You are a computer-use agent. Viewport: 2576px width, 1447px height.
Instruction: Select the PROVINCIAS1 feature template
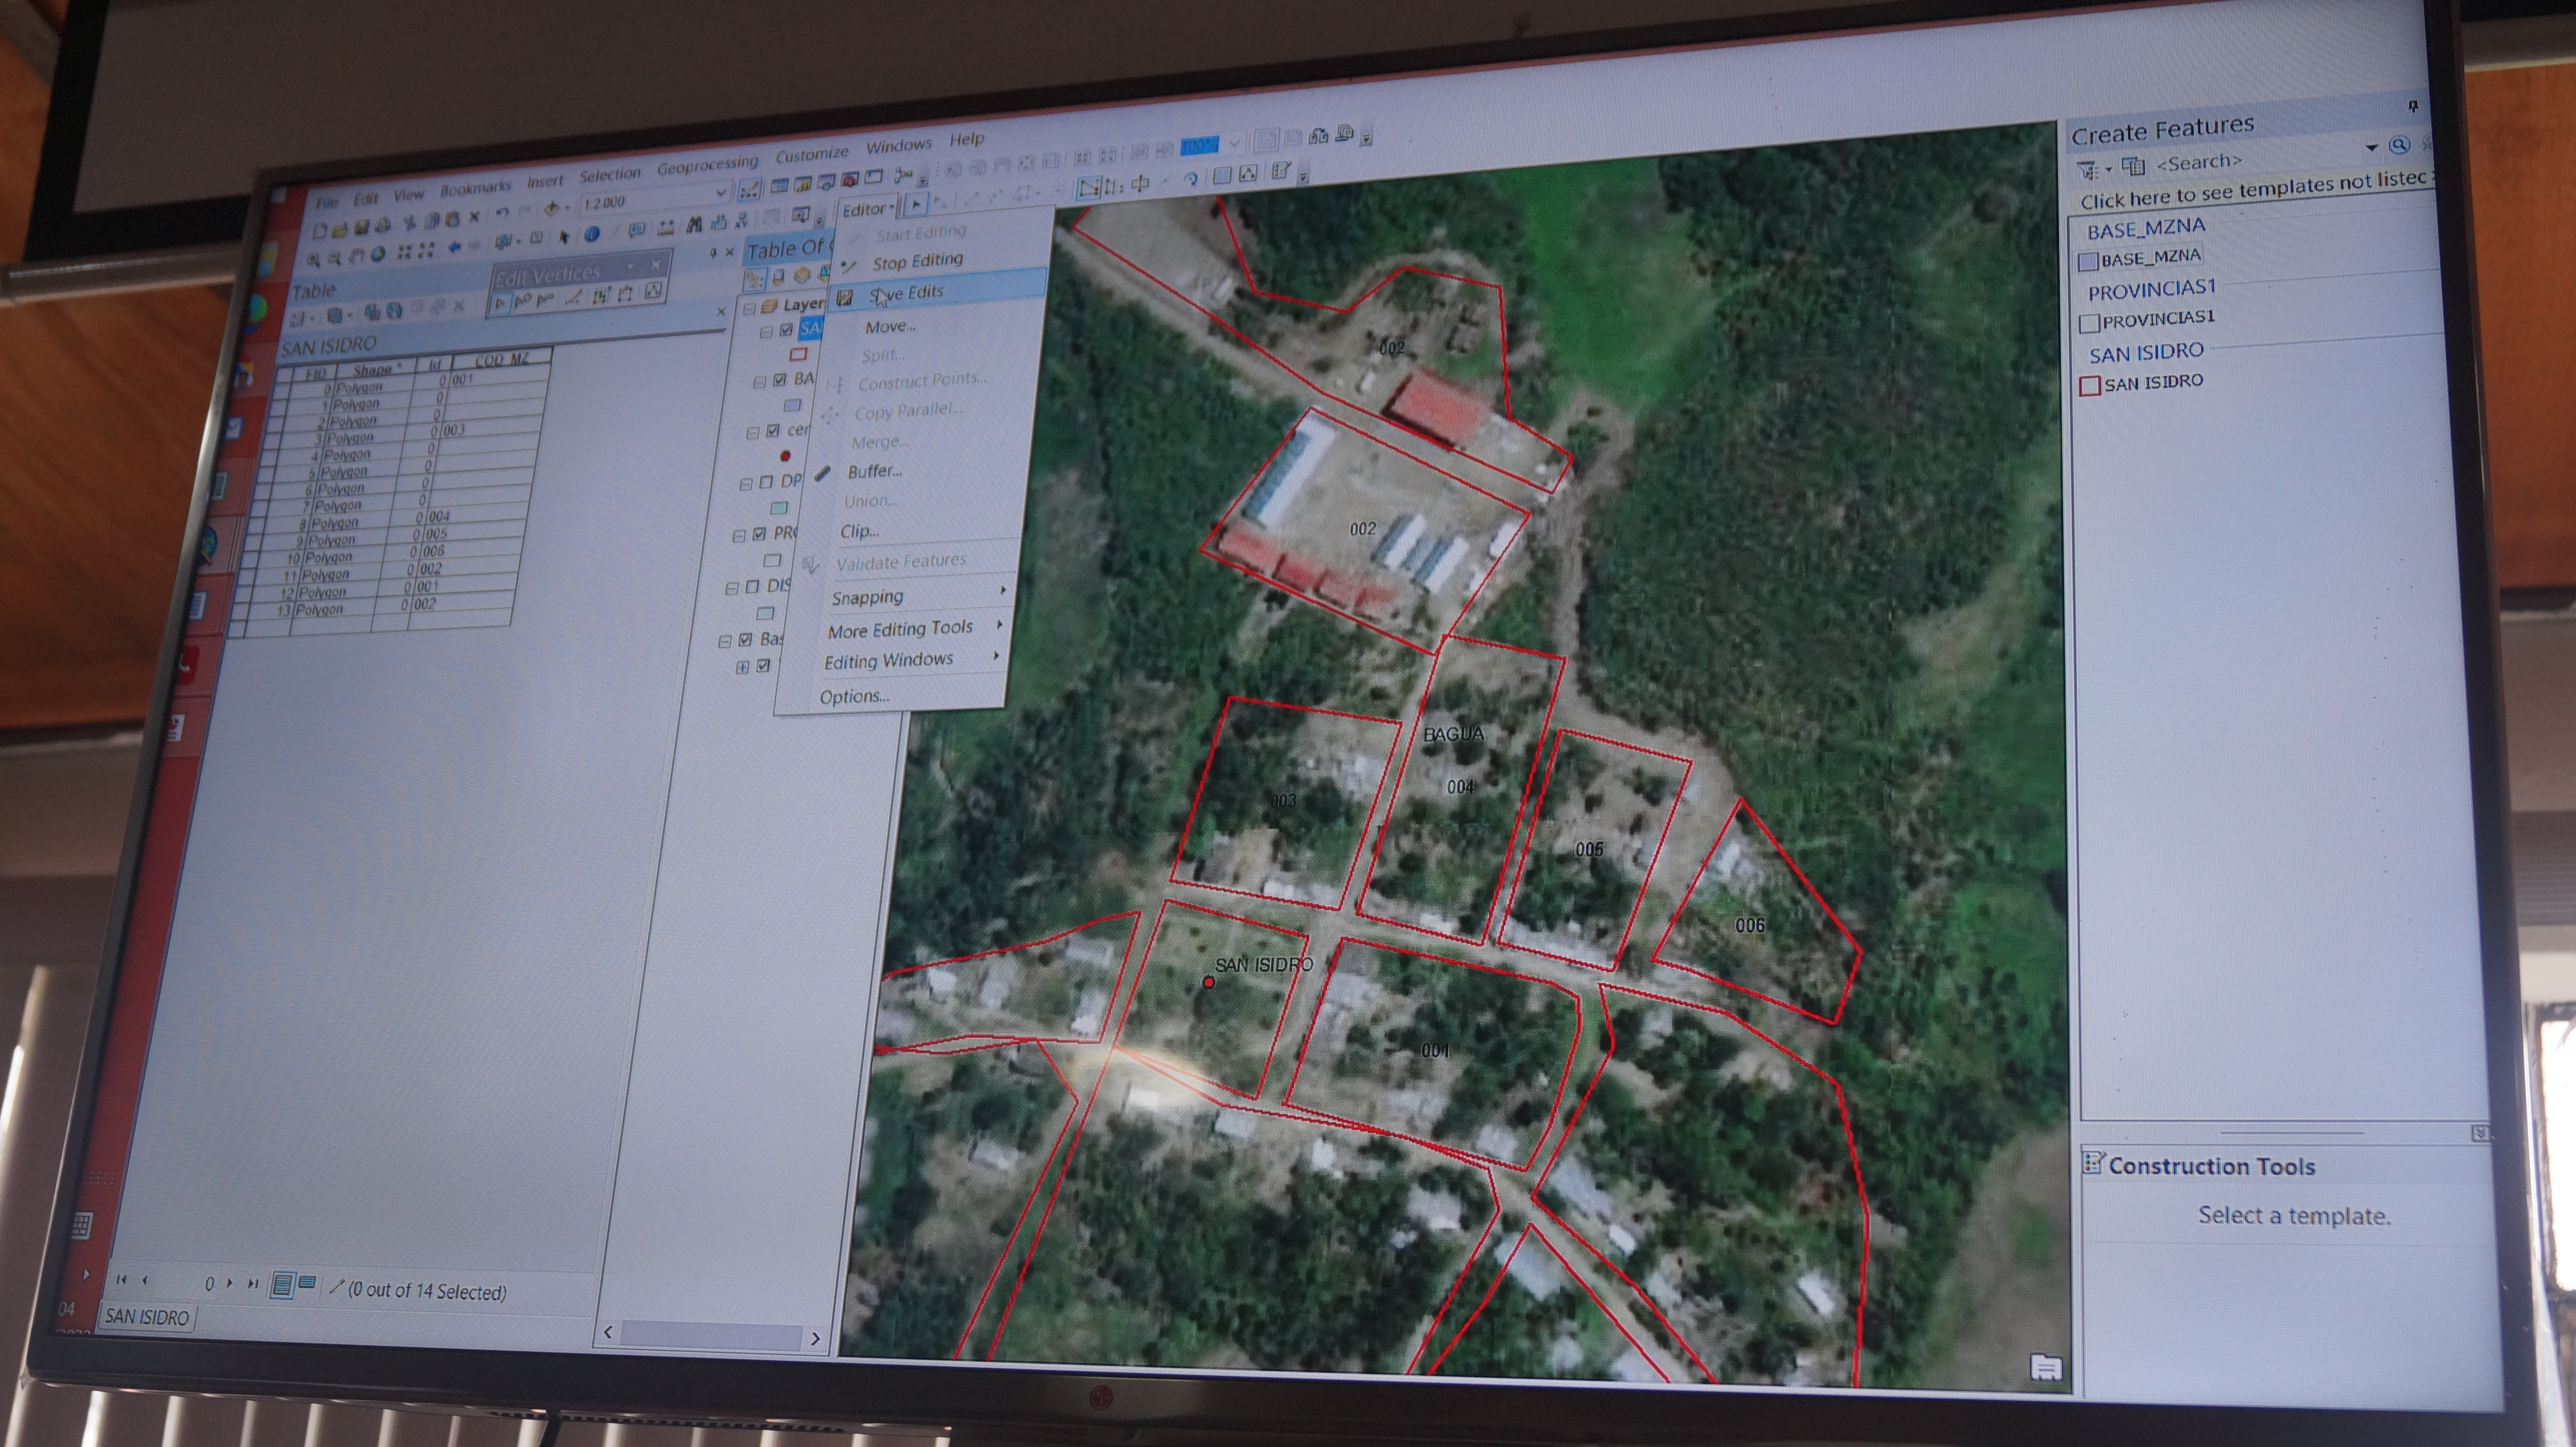pos(2148,320)
